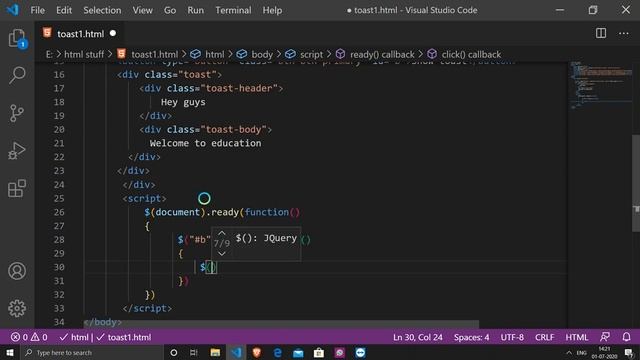Open the Search view
640x360 pixels.
[x=17, y=75]
